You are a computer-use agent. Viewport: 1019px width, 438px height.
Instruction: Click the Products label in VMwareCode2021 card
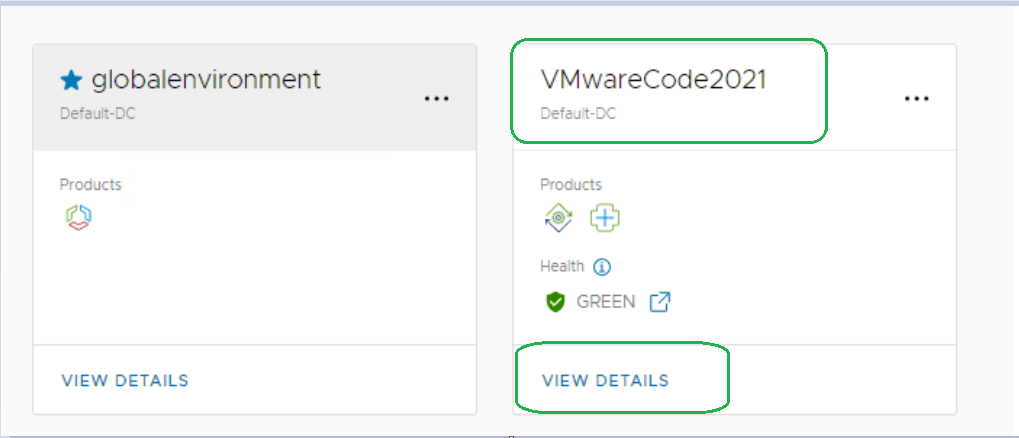coord(571,185)
